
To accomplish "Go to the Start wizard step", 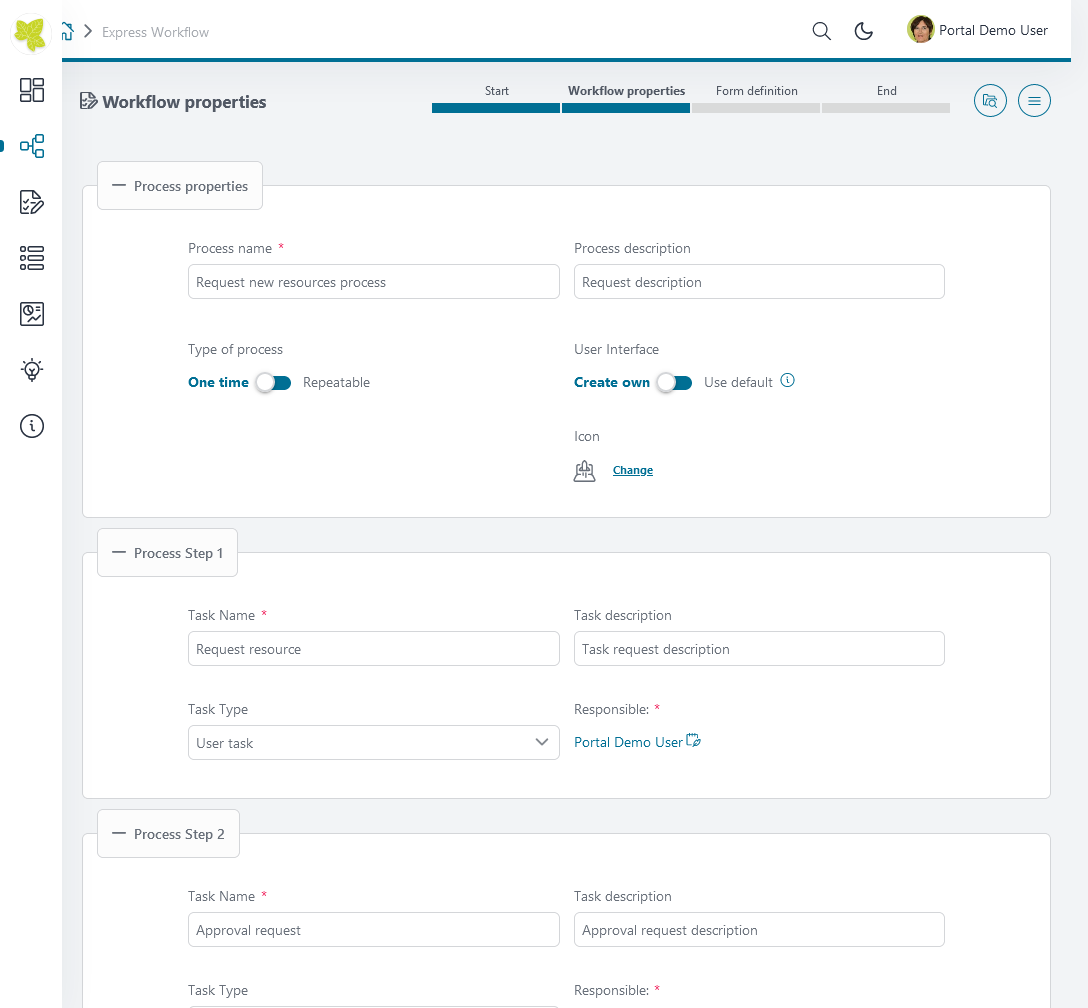I will click(x=496, y=100).
